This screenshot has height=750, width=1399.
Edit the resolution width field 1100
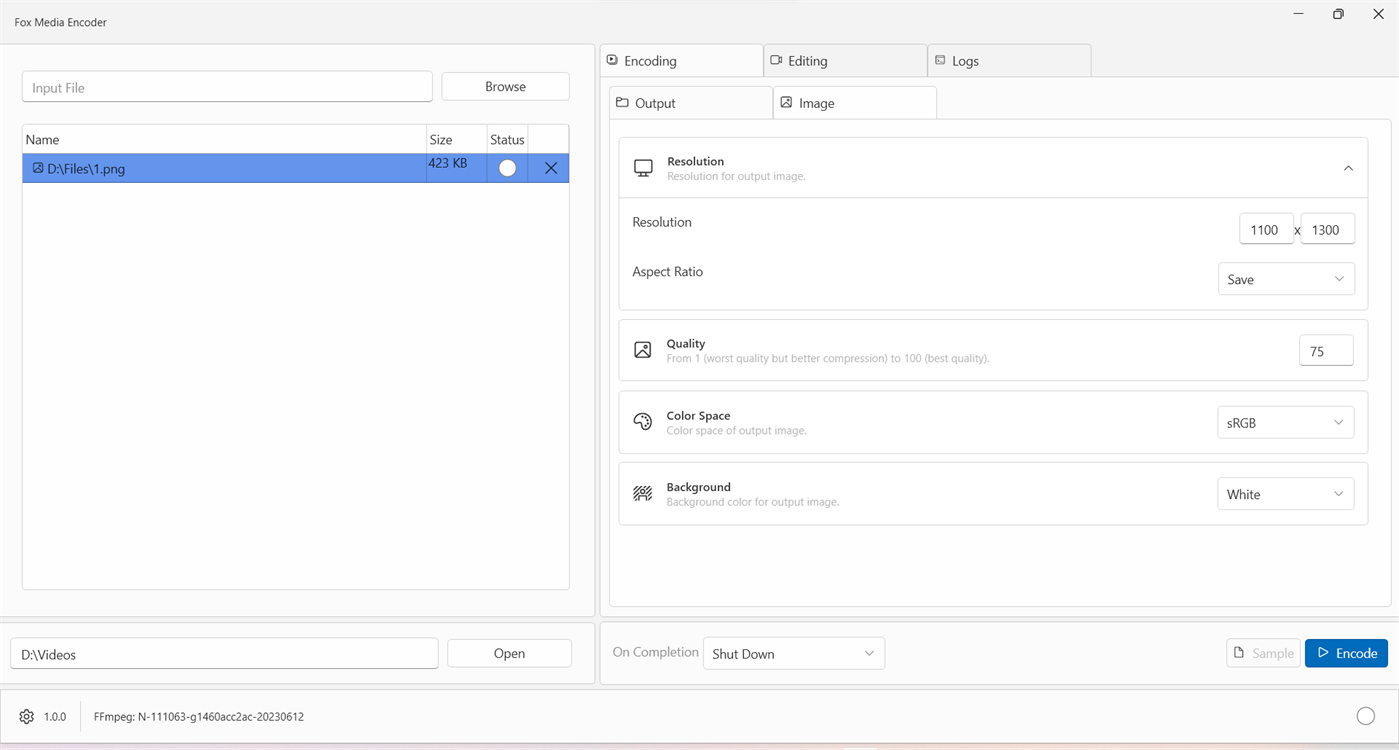click(1266, 229)
